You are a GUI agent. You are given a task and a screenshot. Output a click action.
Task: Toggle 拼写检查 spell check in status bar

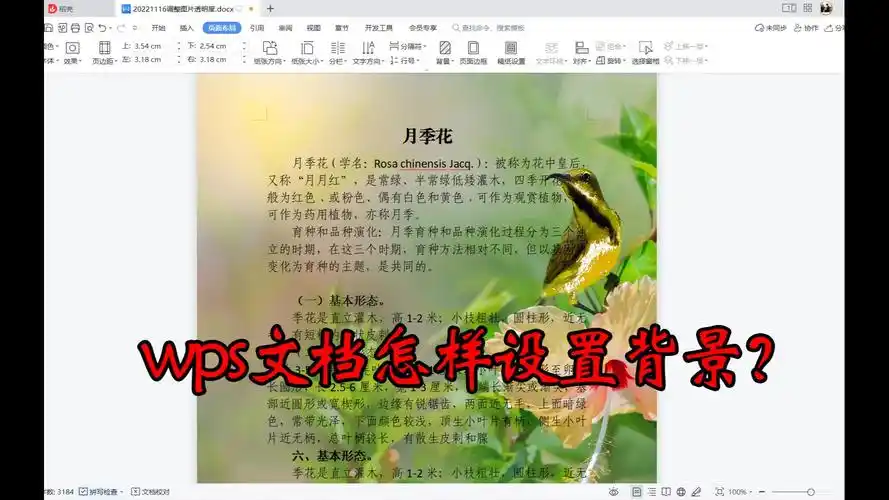click(100, 491)
